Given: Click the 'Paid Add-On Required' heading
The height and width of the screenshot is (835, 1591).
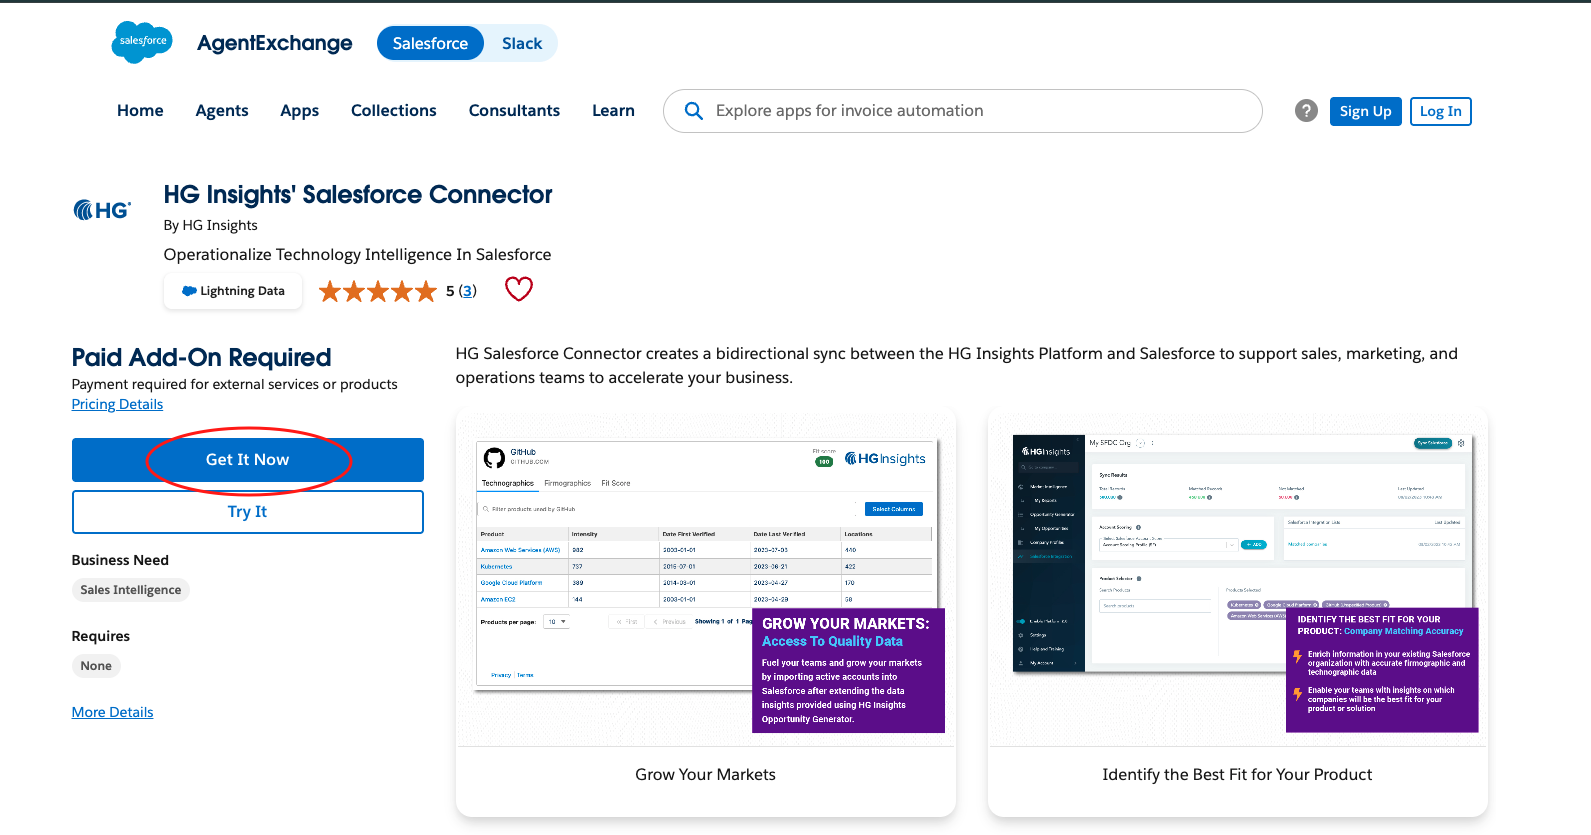Looking at the screenshot, I should point(201,357).
